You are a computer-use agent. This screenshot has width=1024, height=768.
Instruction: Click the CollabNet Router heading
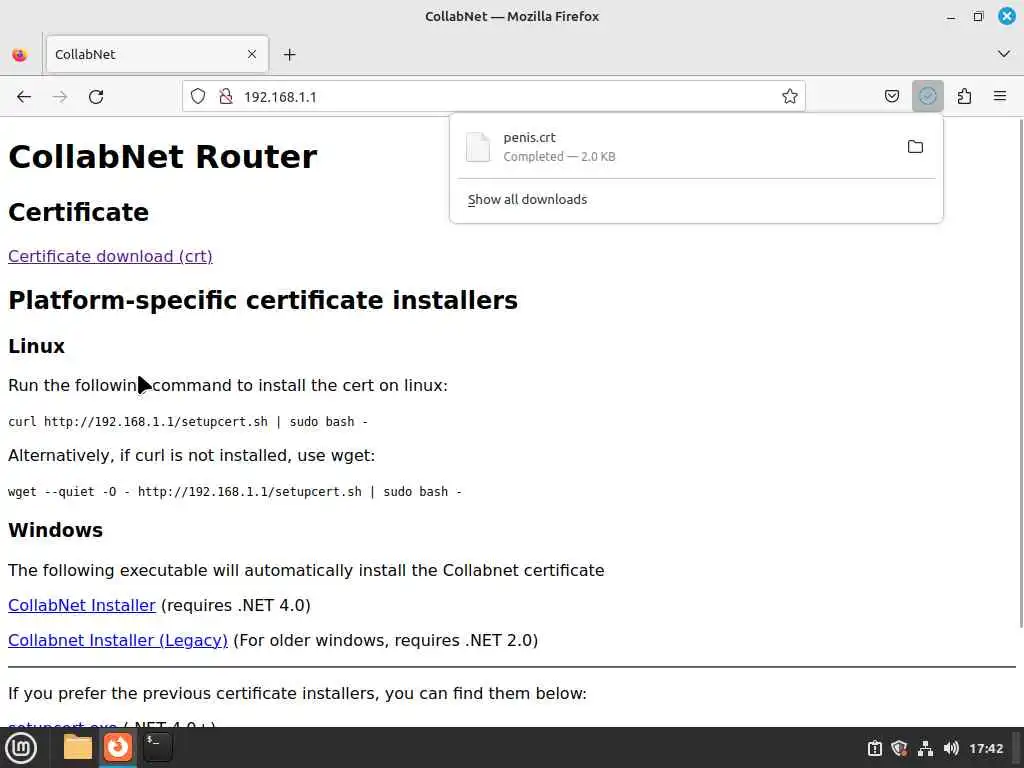point(163,157)
